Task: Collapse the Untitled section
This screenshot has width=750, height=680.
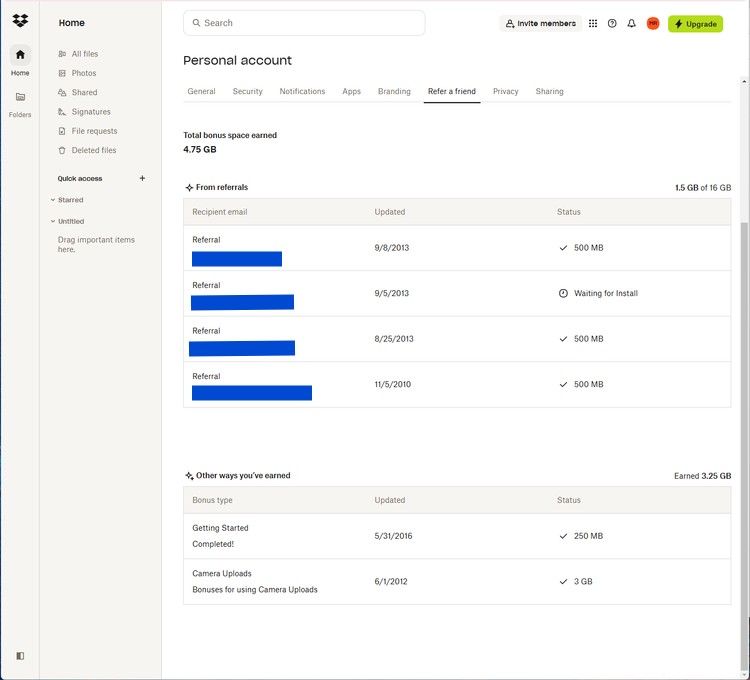Action: point(53,221)
